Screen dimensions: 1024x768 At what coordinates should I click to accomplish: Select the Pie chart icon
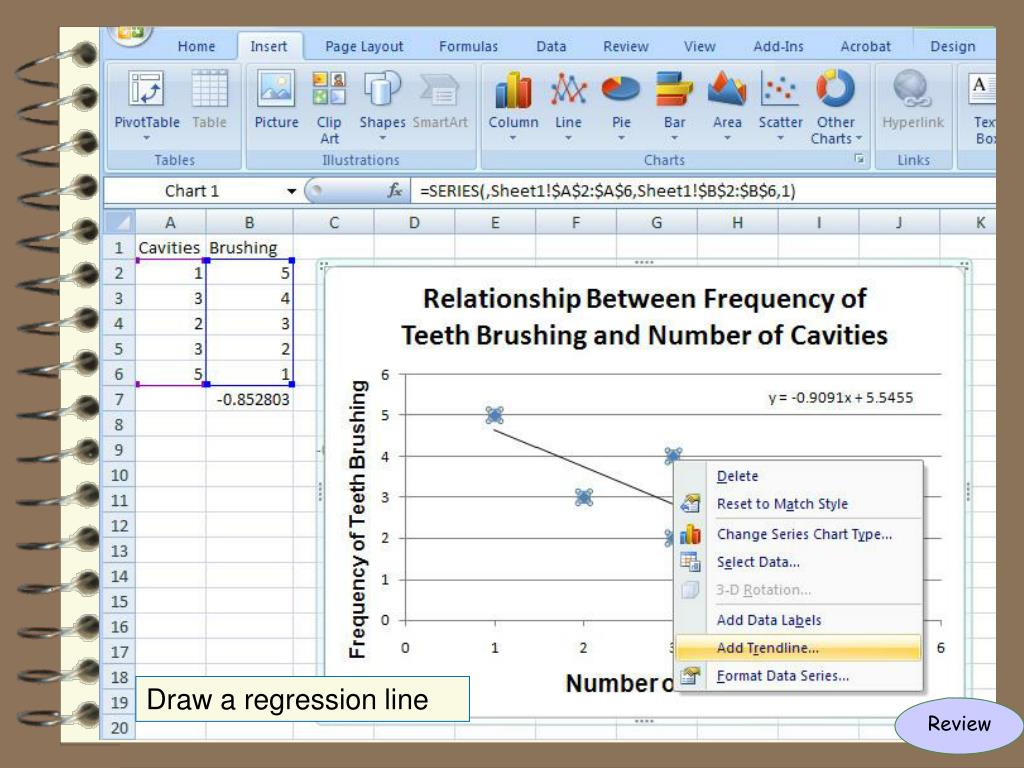point(622,91)
